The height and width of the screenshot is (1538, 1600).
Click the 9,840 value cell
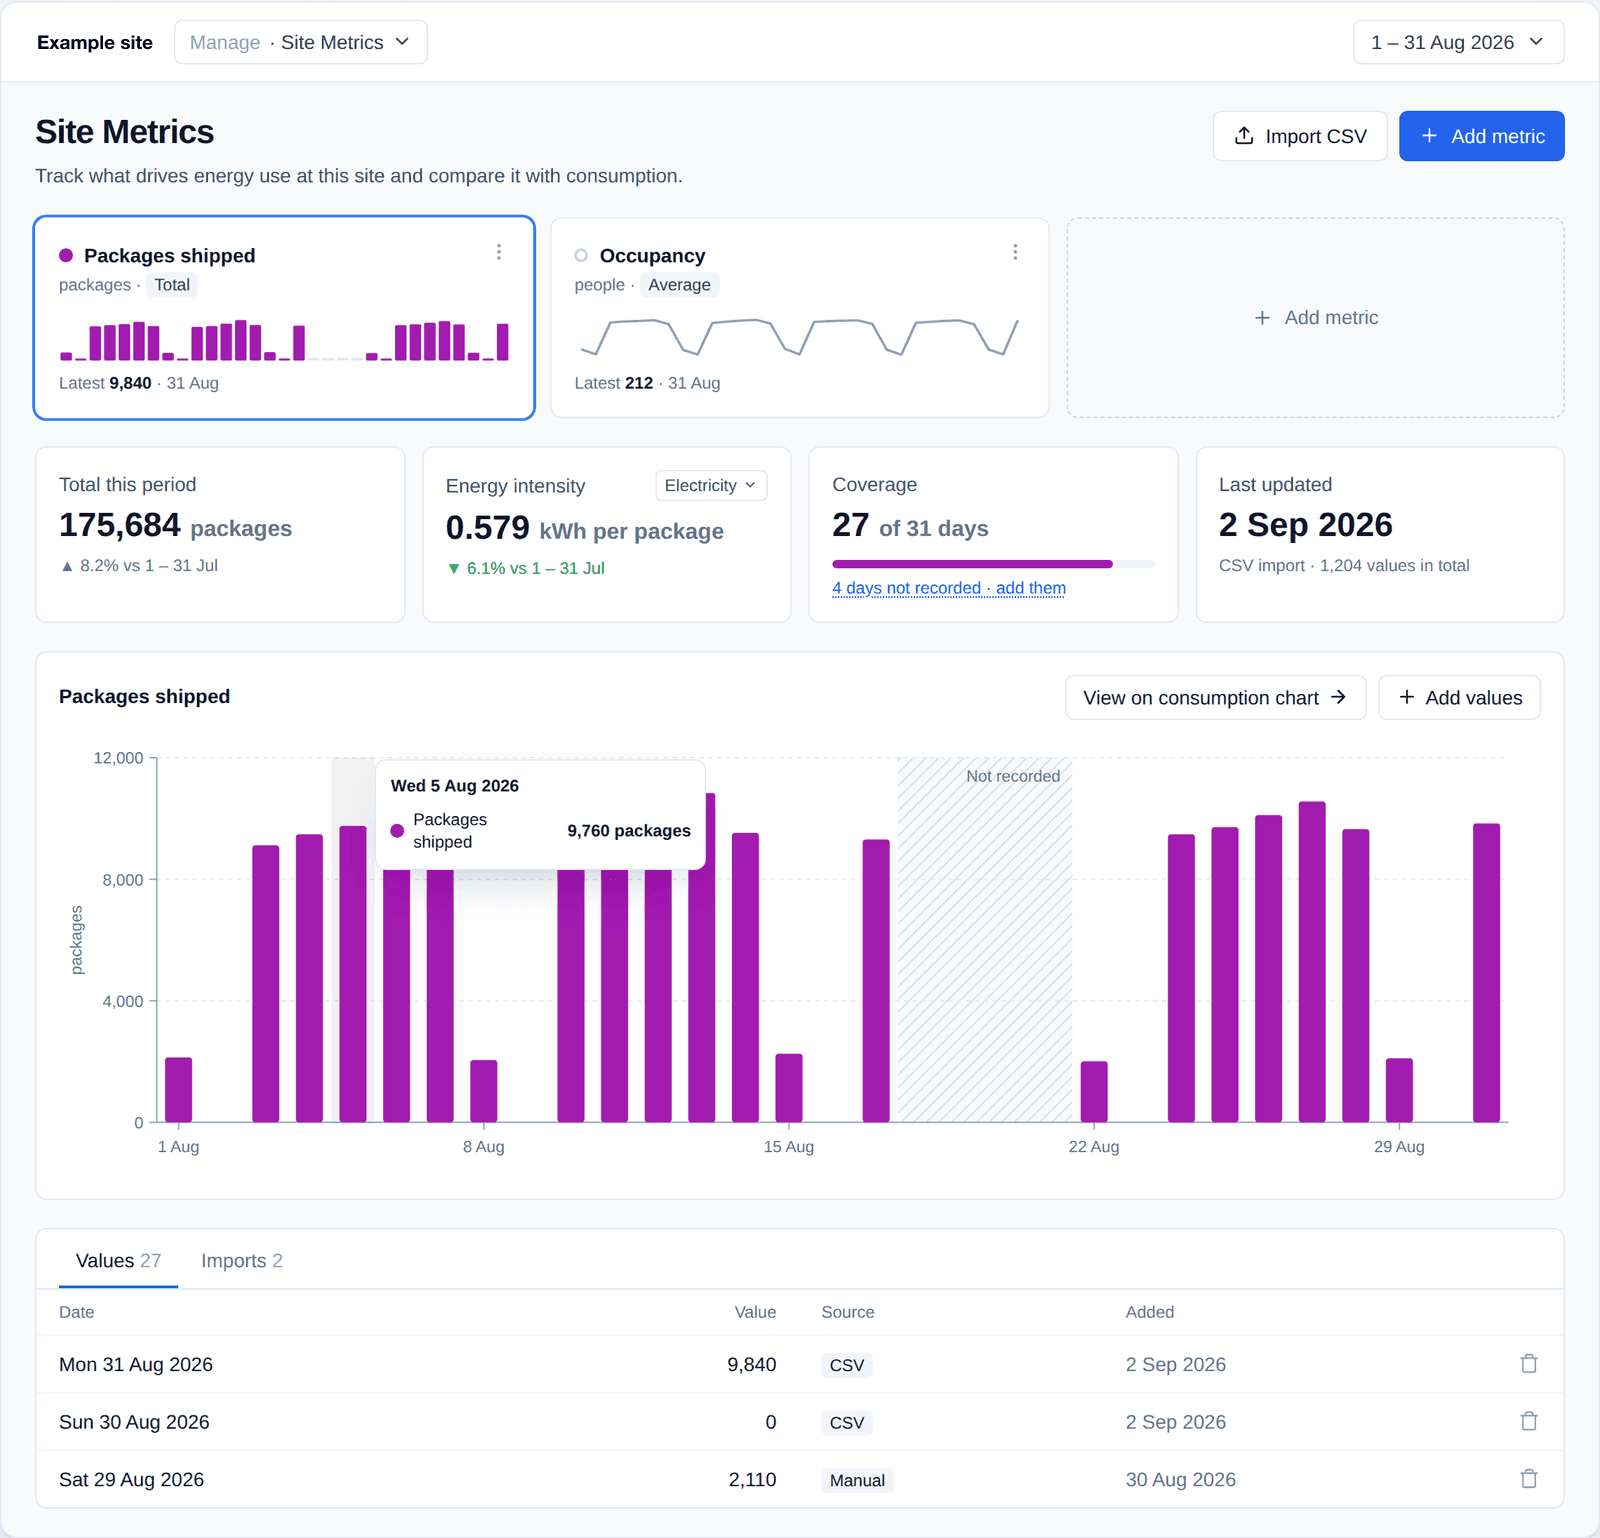pyautogui.click(x=752, y=1364)
